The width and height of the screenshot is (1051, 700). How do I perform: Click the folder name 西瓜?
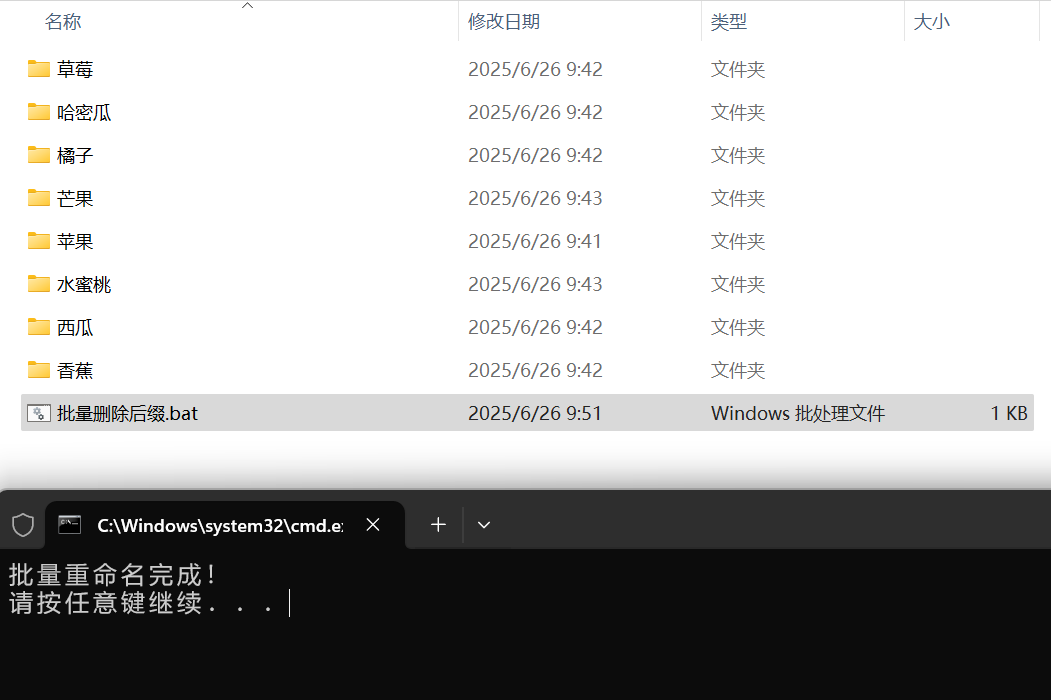(75, 327)
